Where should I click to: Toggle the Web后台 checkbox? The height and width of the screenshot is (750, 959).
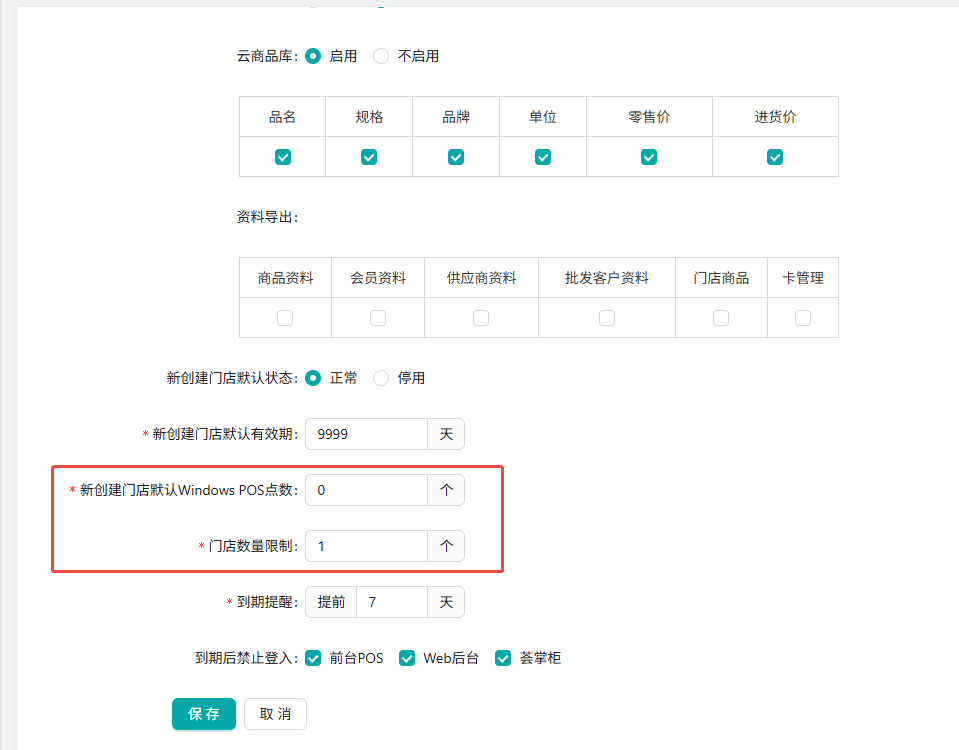click(x=407, y=658)
